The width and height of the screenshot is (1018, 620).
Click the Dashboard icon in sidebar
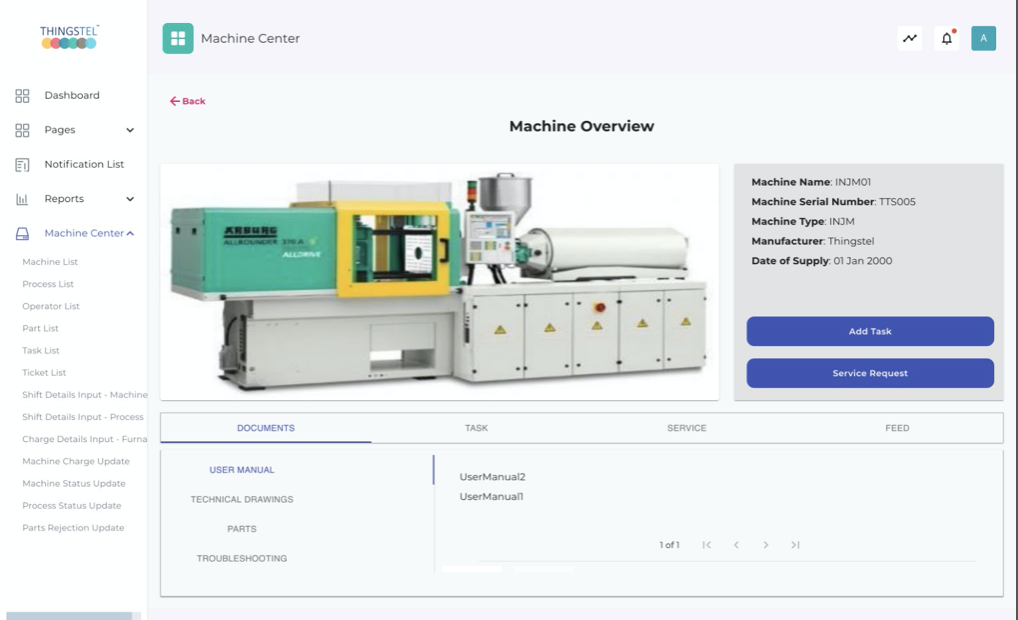[x=22, y=96]
